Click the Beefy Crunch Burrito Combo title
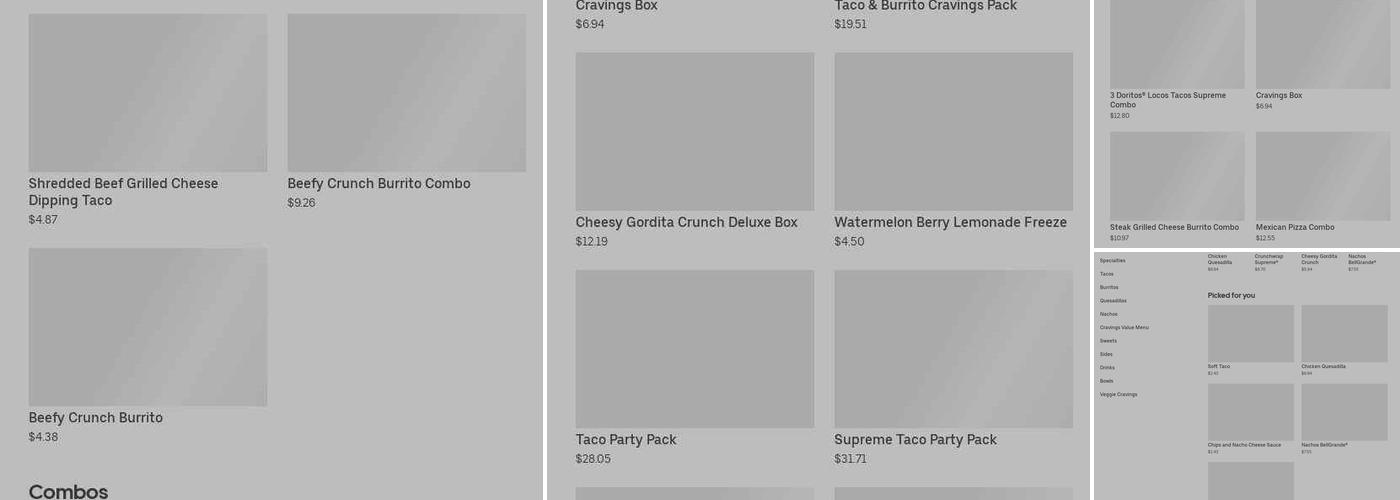The width and height of the screenshot is (1400, 500). tap(378, 184)
